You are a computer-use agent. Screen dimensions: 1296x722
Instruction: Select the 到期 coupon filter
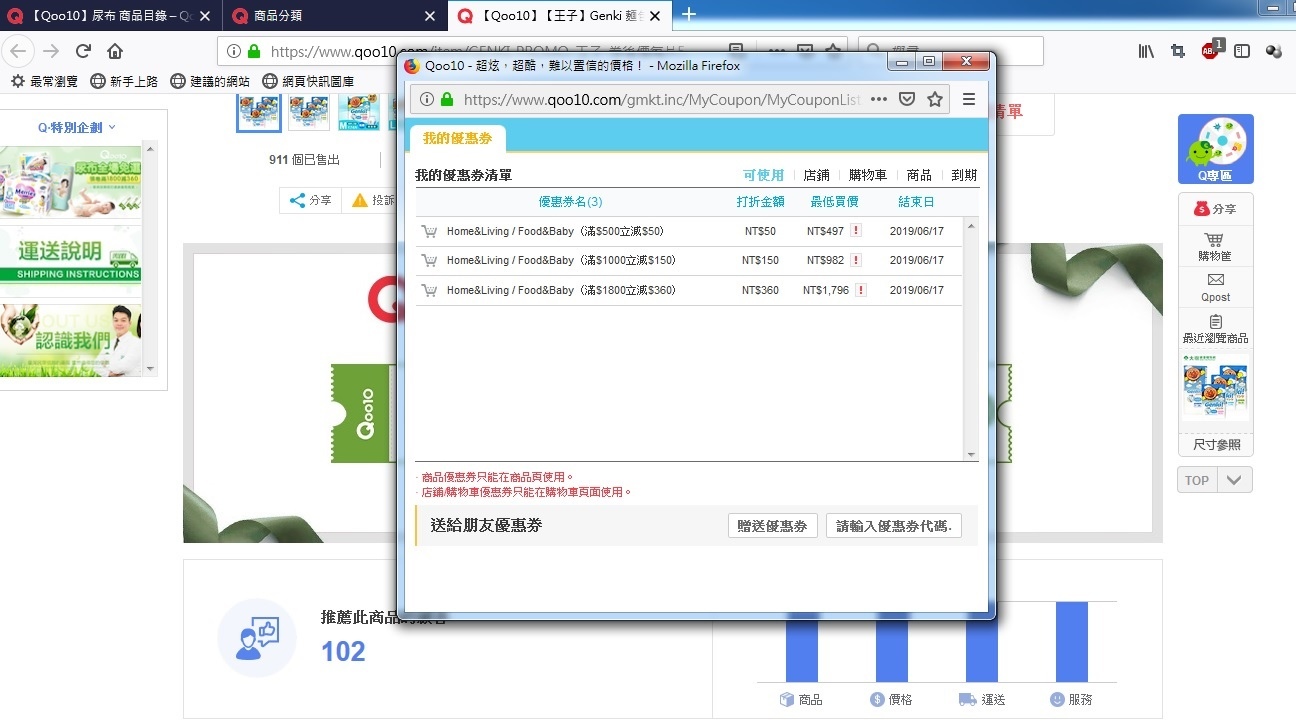tap(964, 175)
